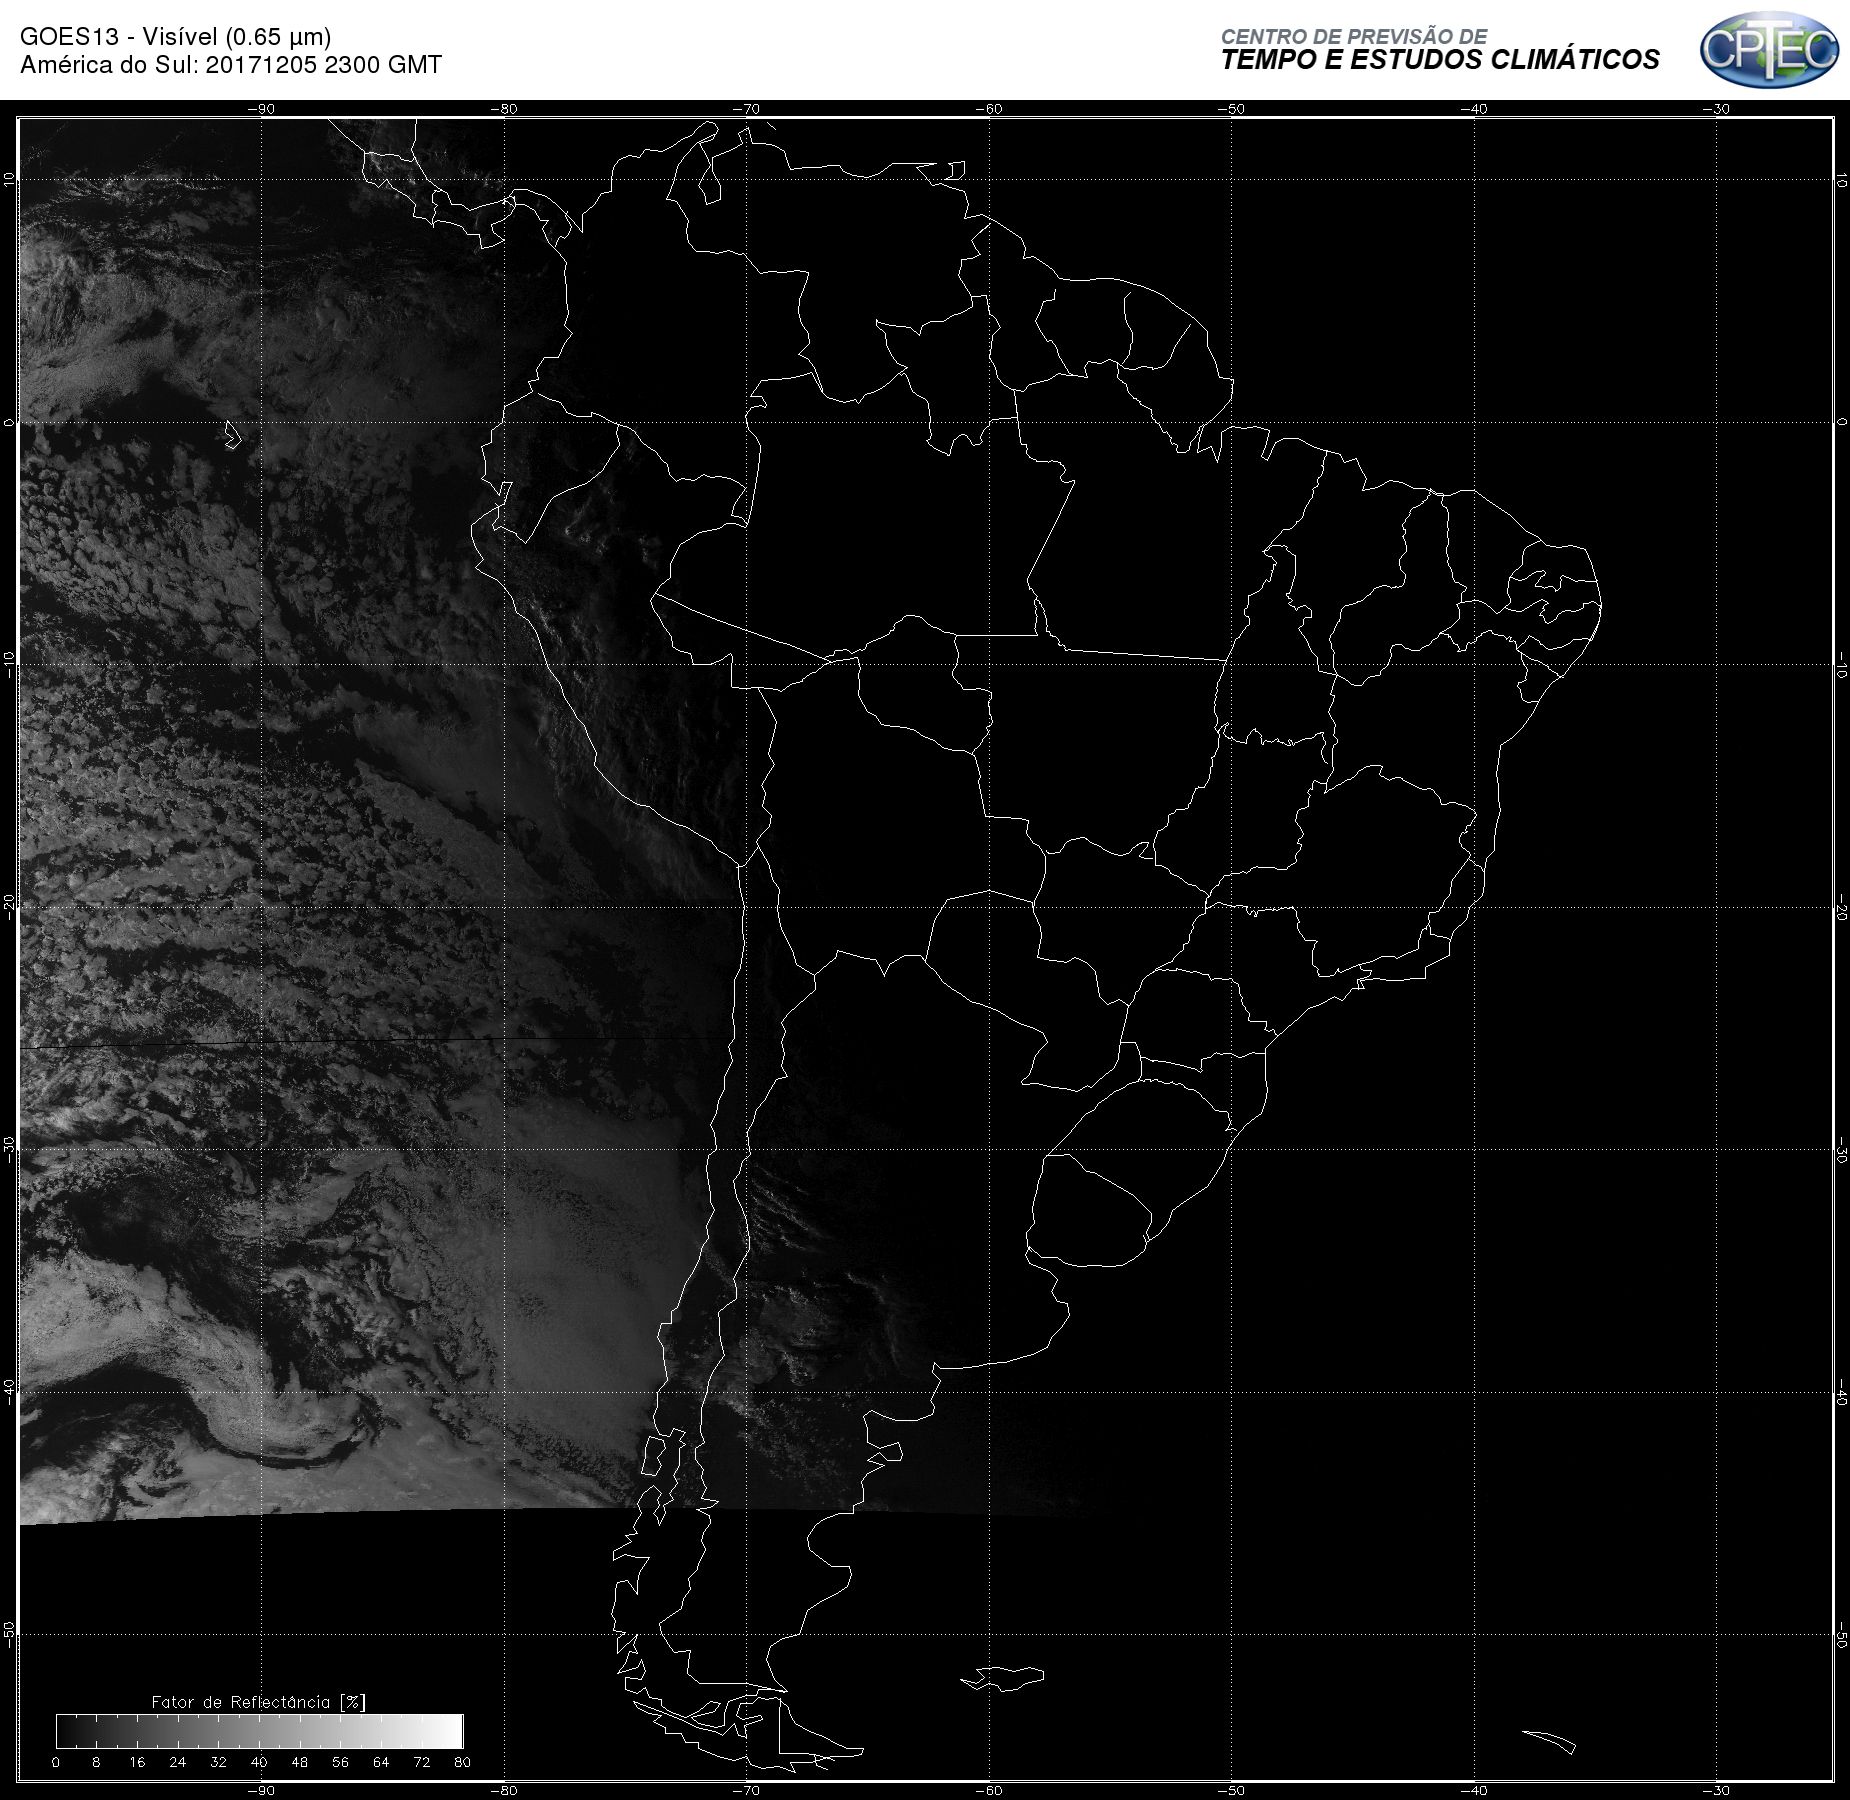Click the top '-30' longitude label

(x=1717, y=109)
